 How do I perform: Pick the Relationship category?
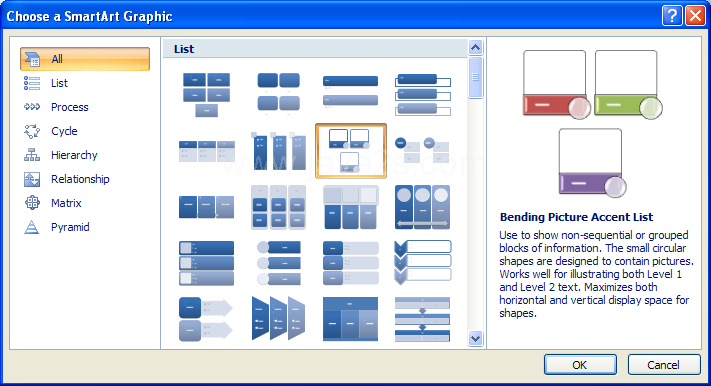point(85,179)
